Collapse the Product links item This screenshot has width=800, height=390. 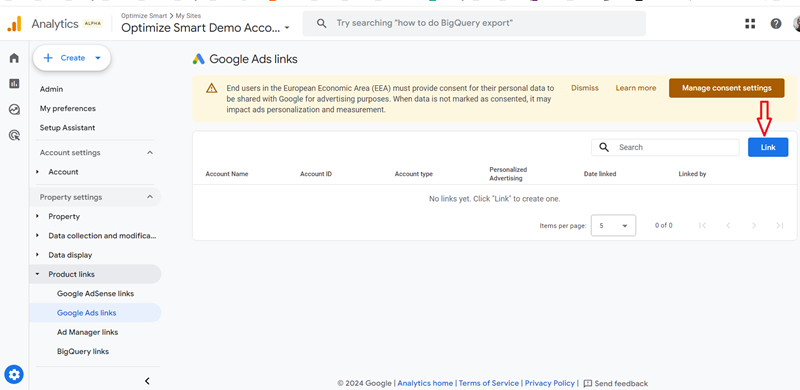[38, 274]
